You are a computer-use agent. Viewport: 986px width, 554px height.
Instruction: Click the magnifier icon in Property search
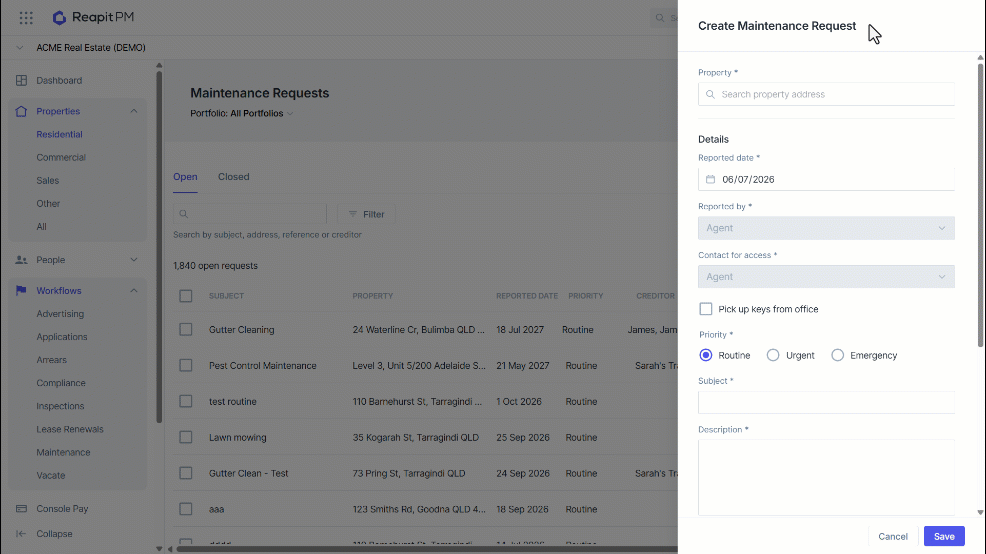[x=711, y=94]
